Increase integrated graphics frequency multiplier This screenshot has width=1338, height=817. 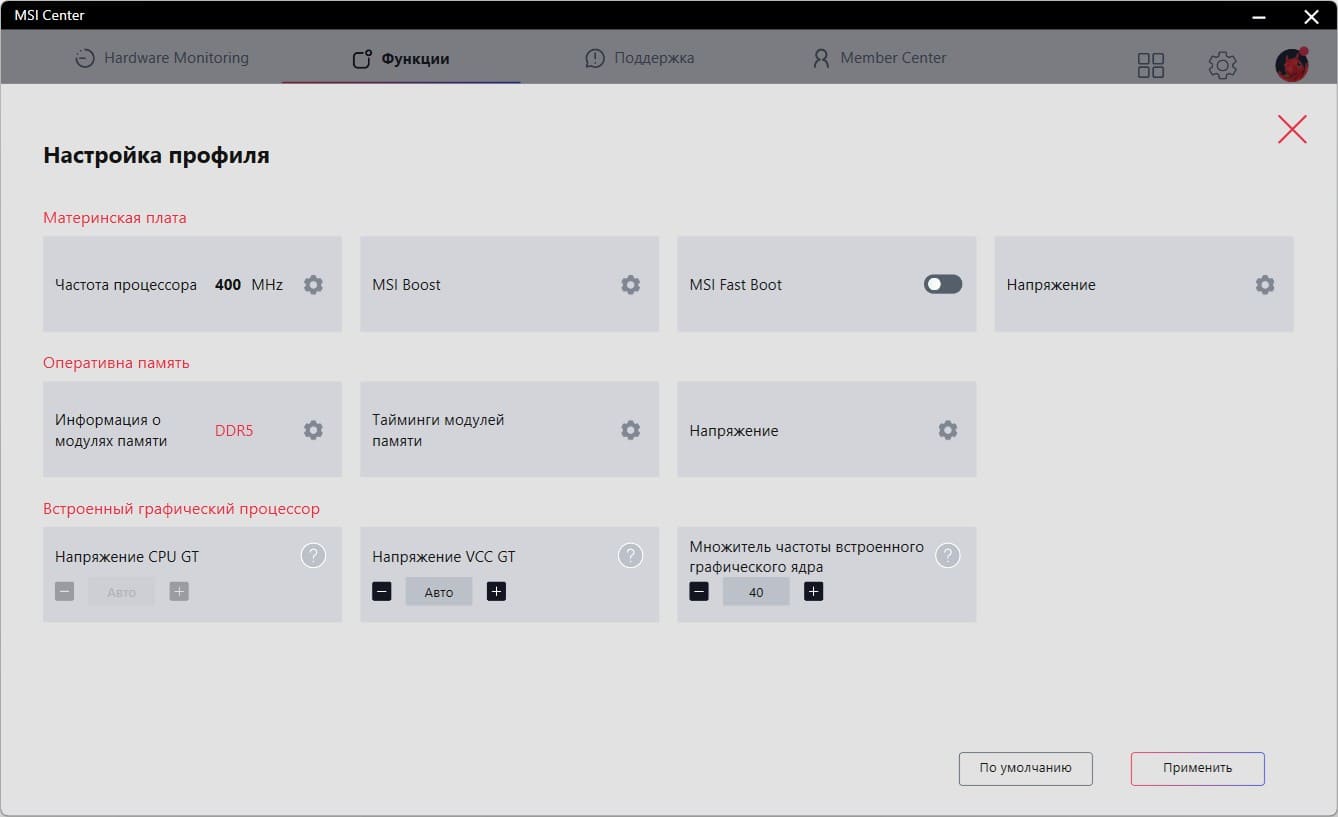[813, 592]
